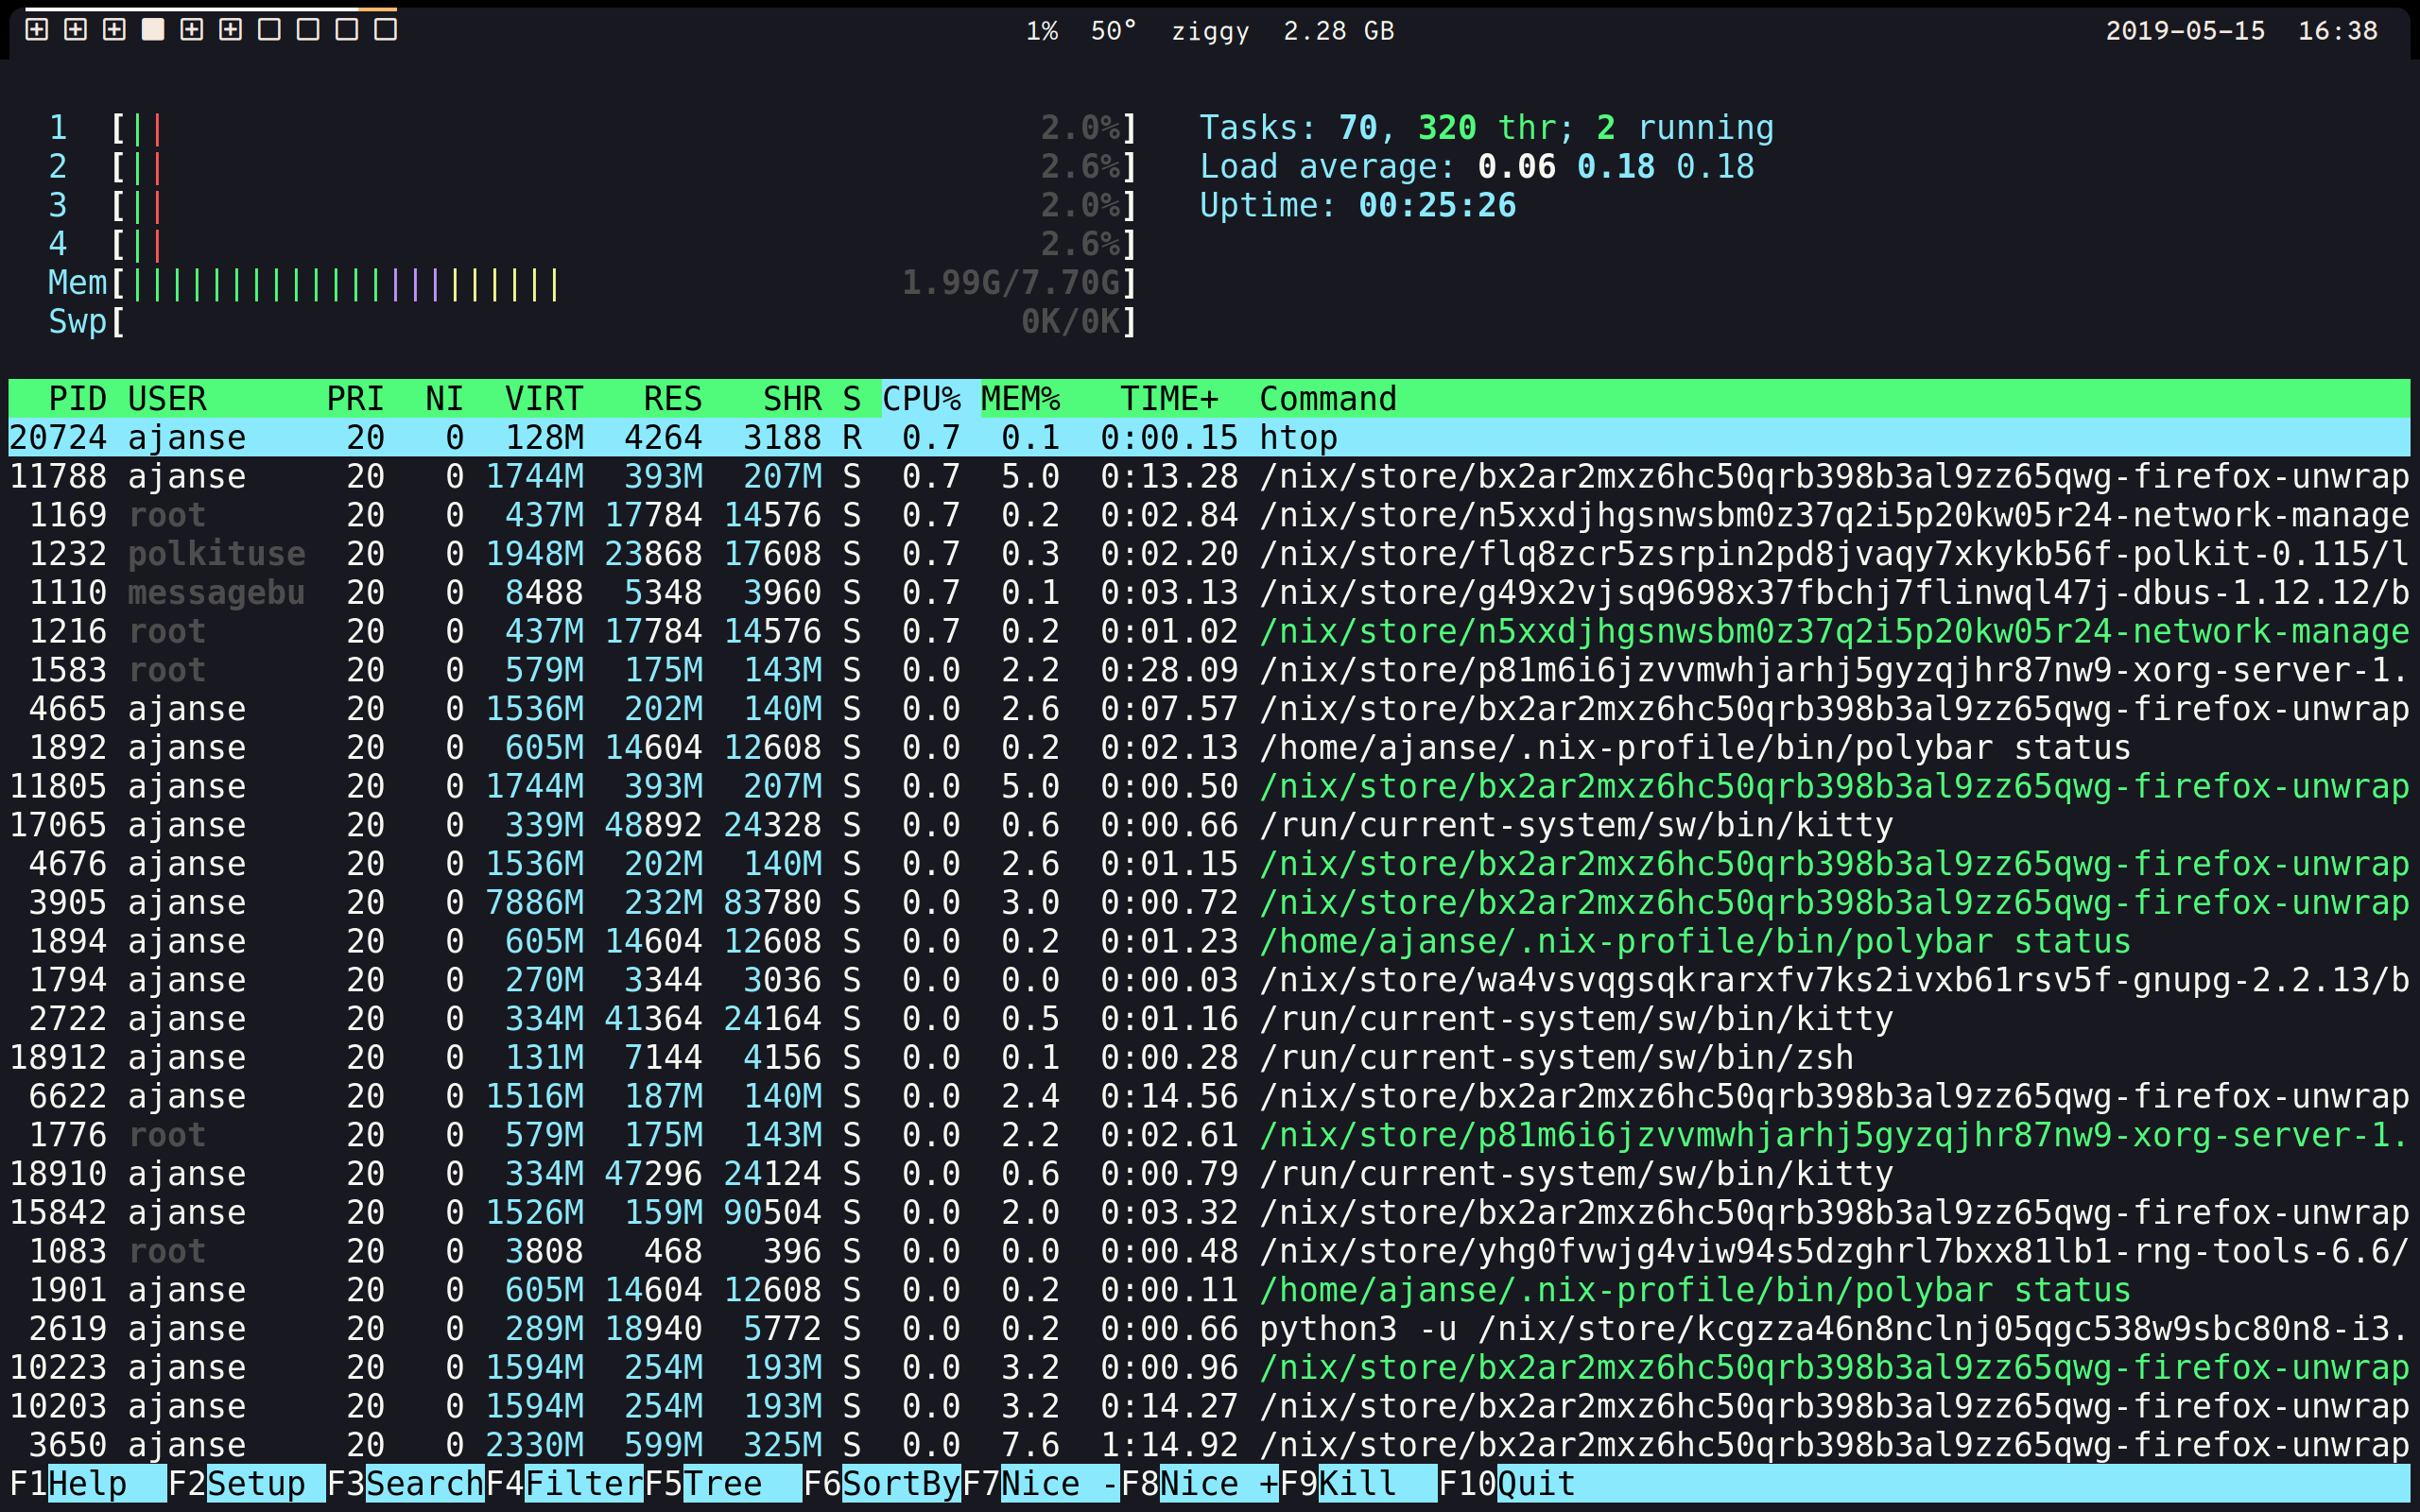Switch to the last empty workspace icon
Viewport: 2420px width, 1512px height.
[386, 30]
